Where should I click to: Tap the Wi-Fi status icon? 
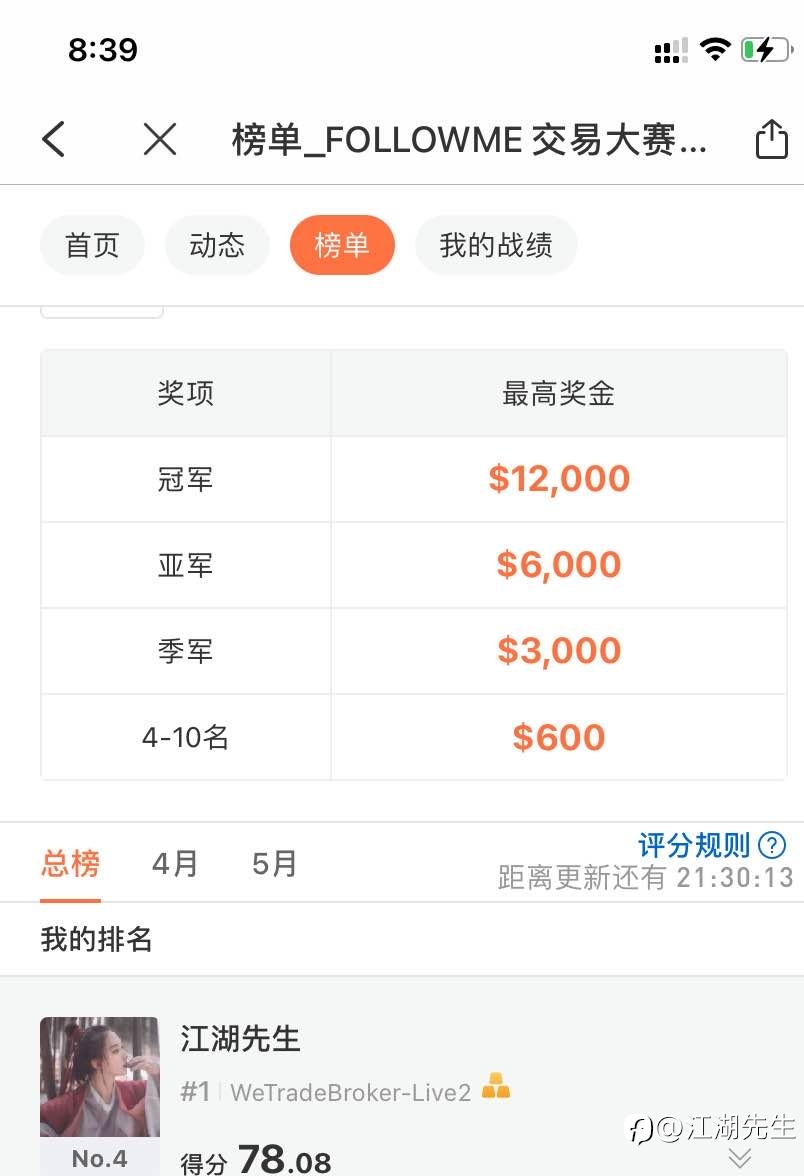coord(715,50)
